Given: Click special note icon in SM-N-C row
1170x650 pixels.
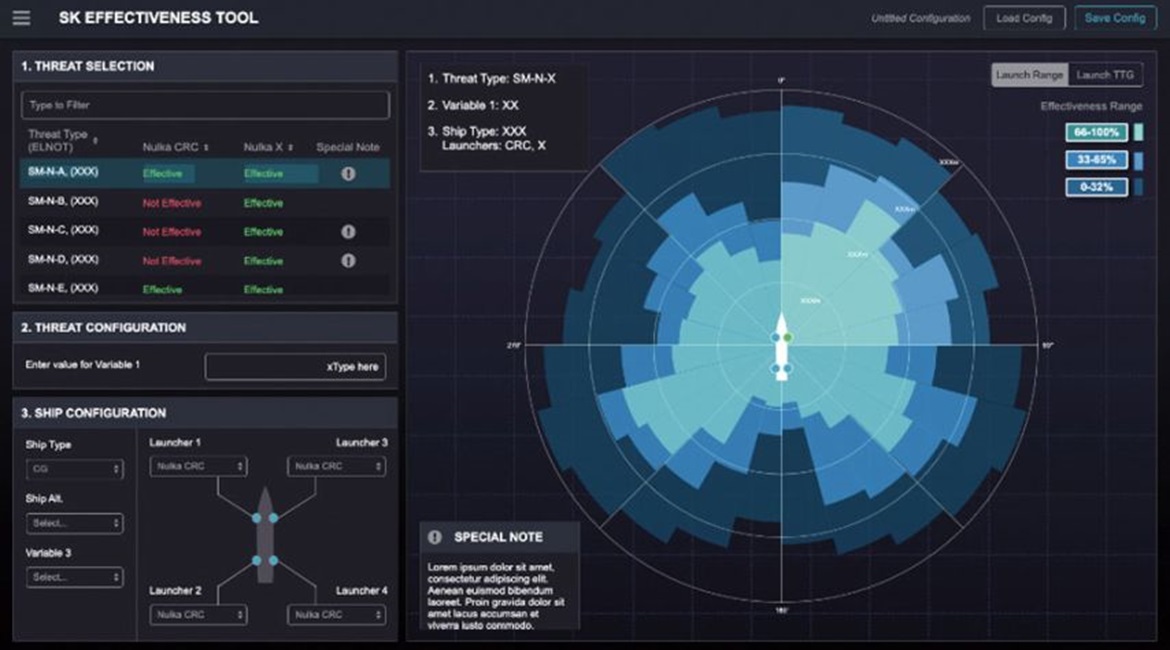Looking at the screenshot, I should point(348,231).
